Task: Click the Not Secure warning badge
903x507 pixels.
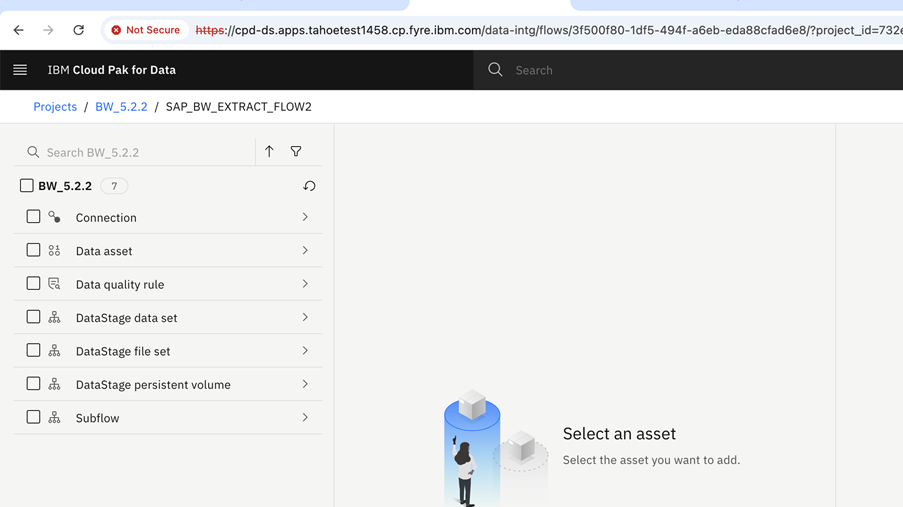Action: tap(146, 30)
